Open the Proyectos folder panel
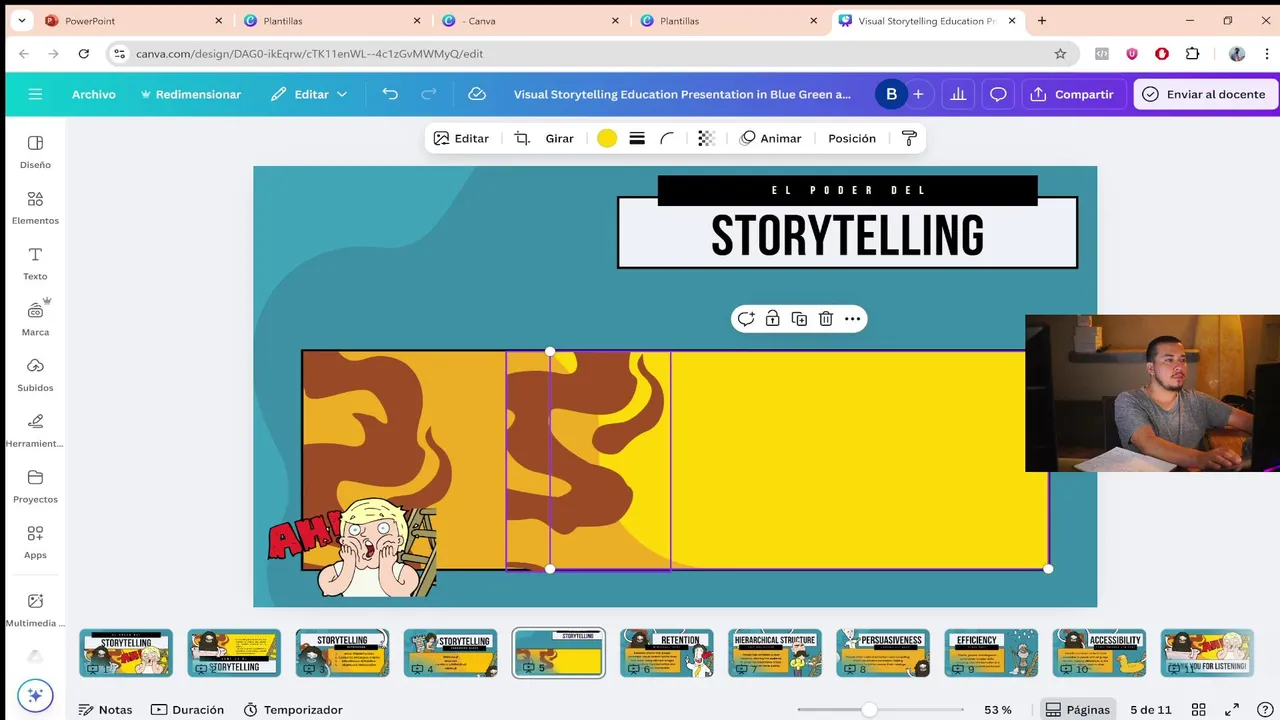Image resolution: width=1280 pixels, height=720 pixels. click(x=35, y=487)
